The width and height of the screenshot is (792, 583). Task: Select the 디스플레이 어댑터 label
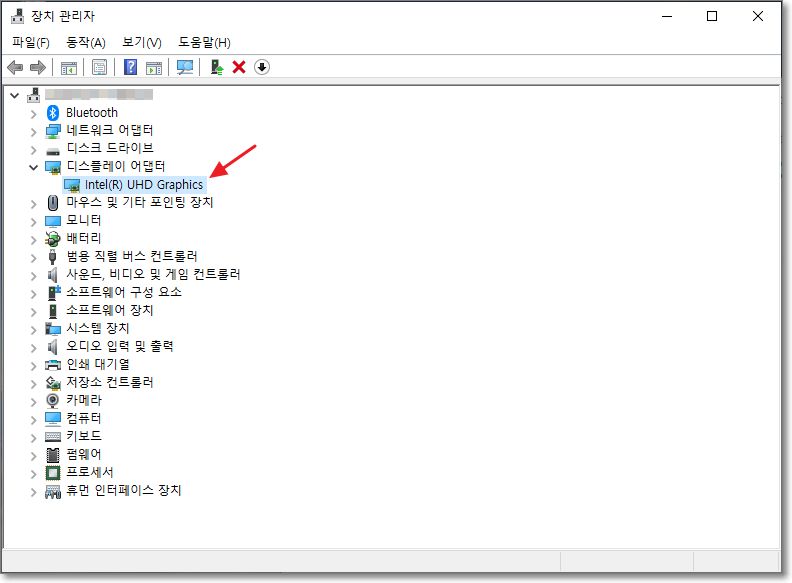click(x=116, y=166)
